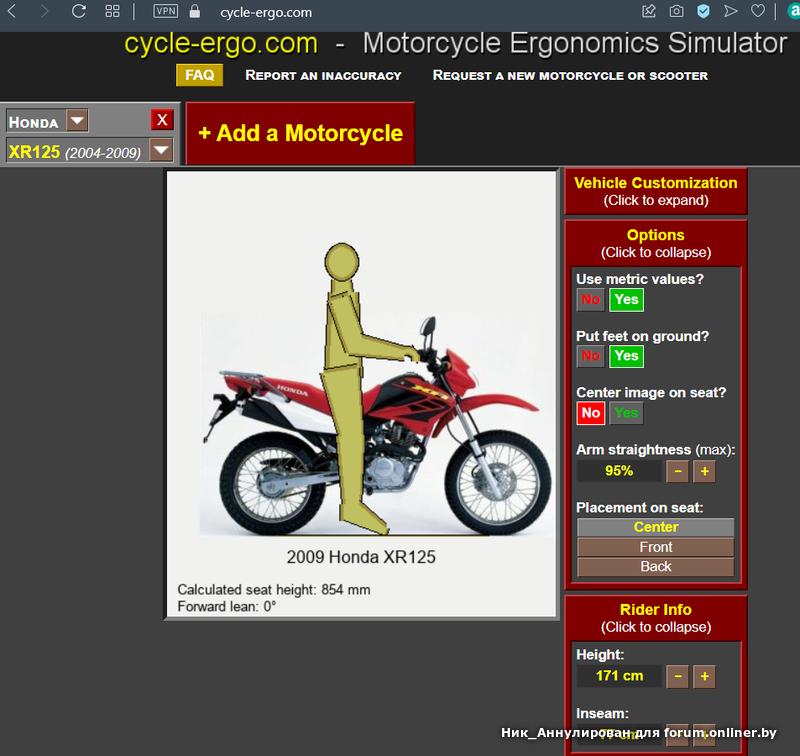This screenshot has width=800, height=756.
Task: Expand the Vehicle Customization panel
Action: 656,191
